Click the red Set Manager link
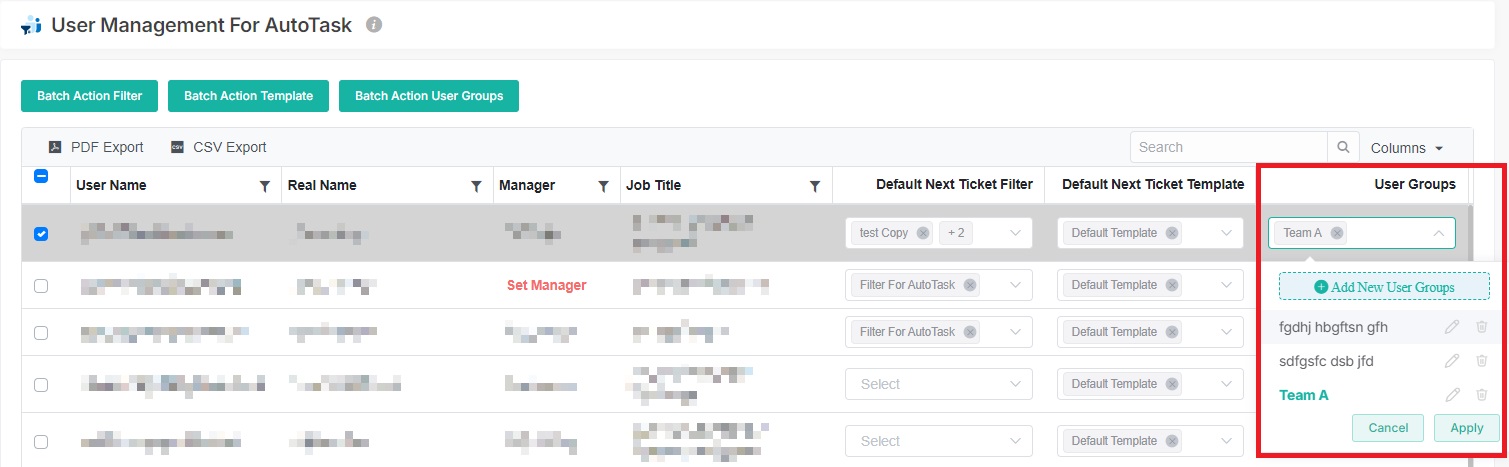 tap(547, 285)
